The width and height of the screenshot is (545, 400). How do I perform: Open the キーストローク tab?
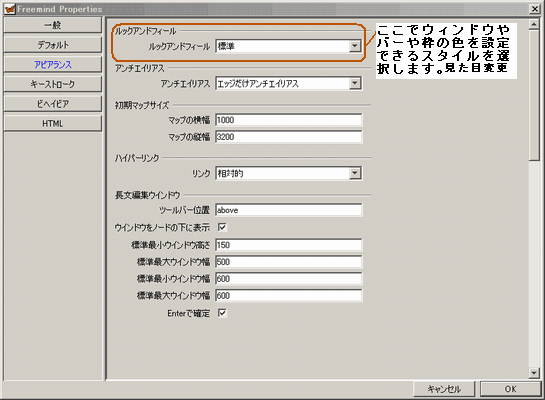[52, 84]
